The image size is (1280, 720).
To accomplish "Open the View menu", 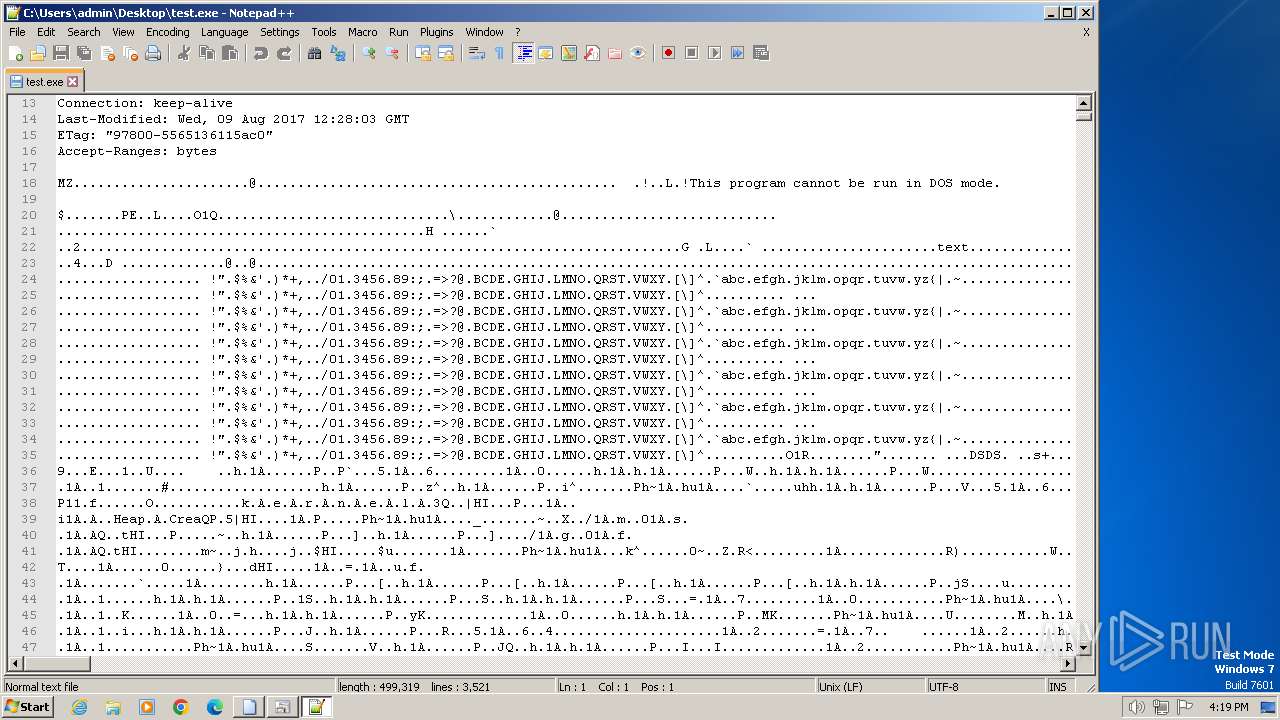I will (x=123, y=32).
